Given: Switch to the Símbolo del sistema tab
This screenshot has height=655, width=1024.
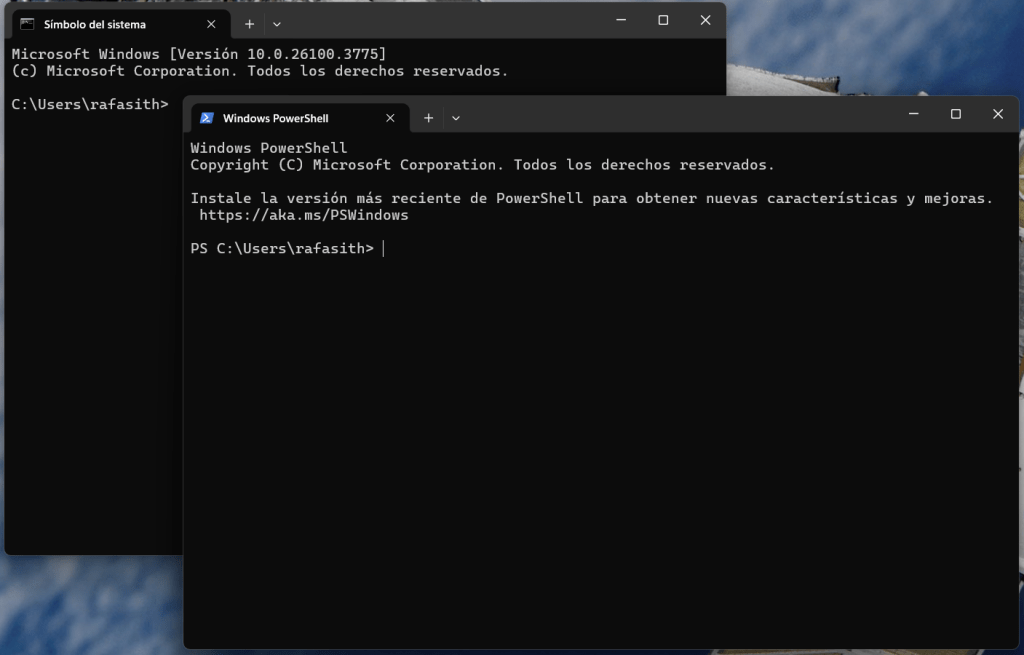Looking at the screenshot, I should pyautogui.click(x=95, y=24).
